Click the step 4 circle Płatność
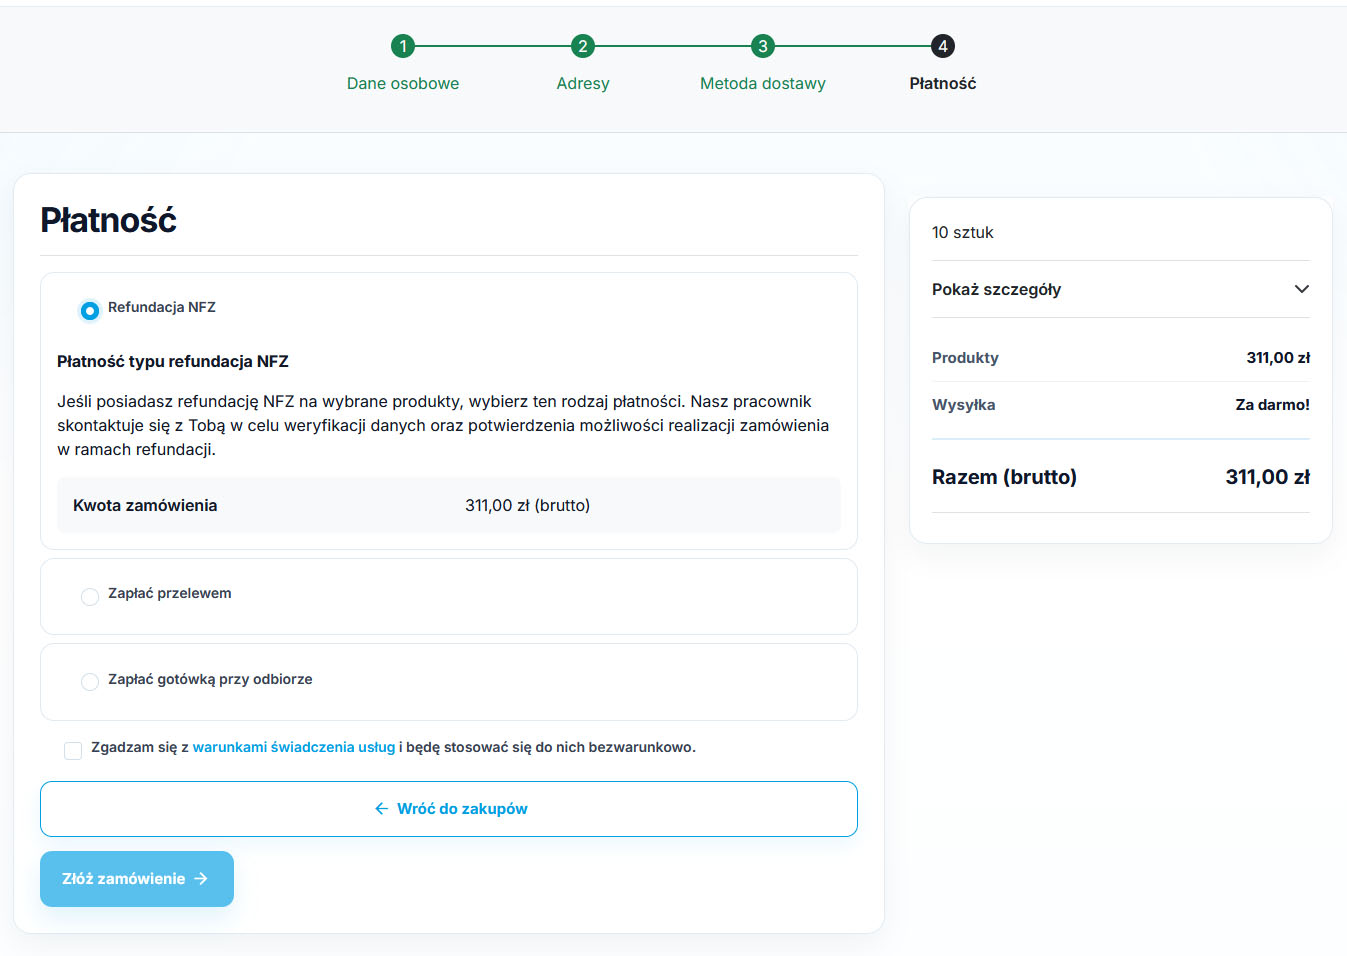This screenshot has width=1347, height=956. pos(943,46)
